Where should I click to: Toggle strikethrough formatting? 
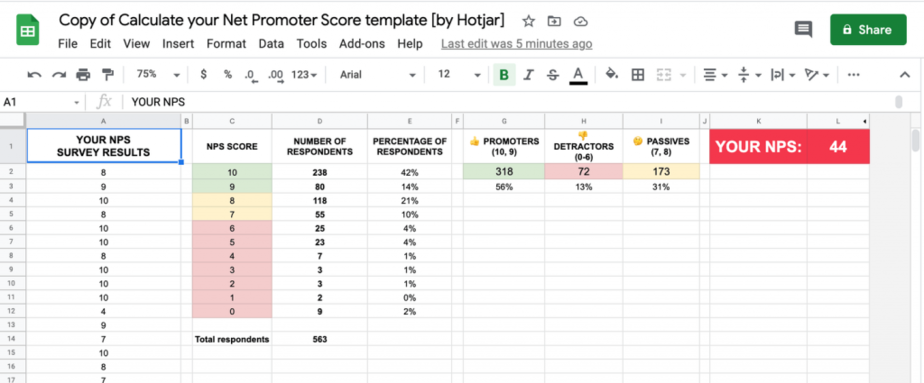pos(553,75)
